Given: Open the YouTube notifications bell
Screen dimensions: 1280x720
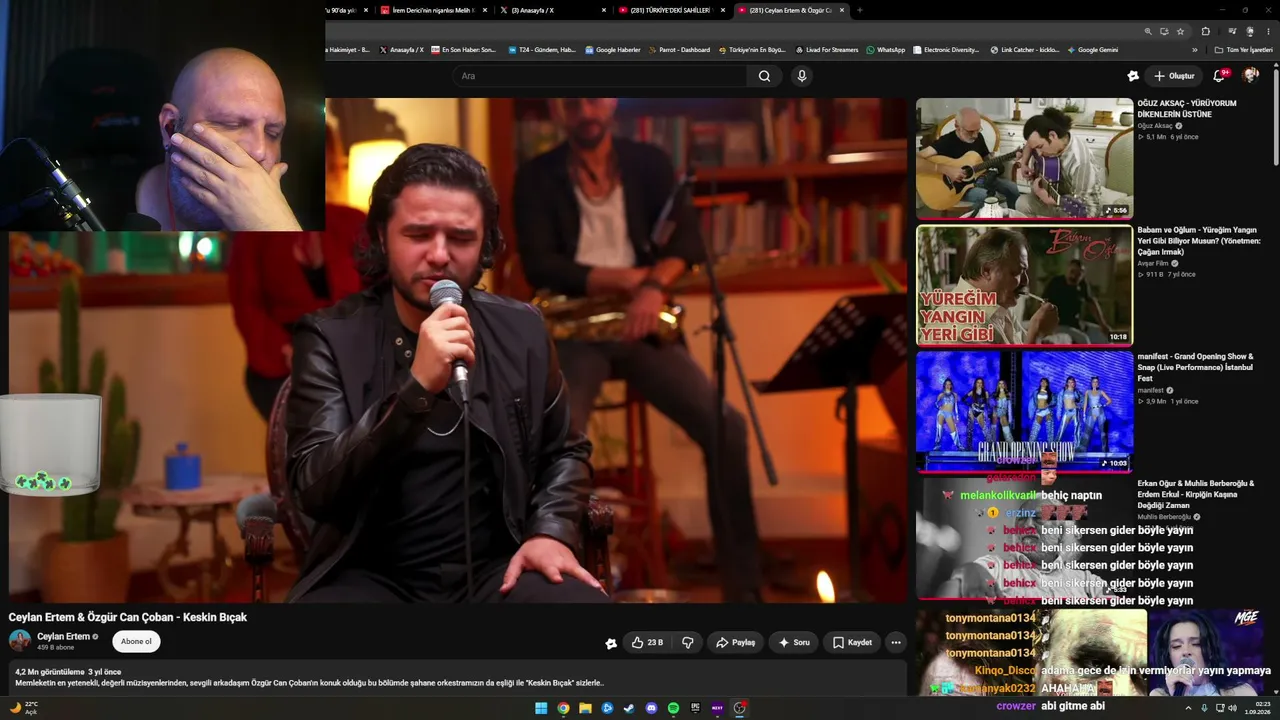Looking at the screenshot, I should (1219, 76).
